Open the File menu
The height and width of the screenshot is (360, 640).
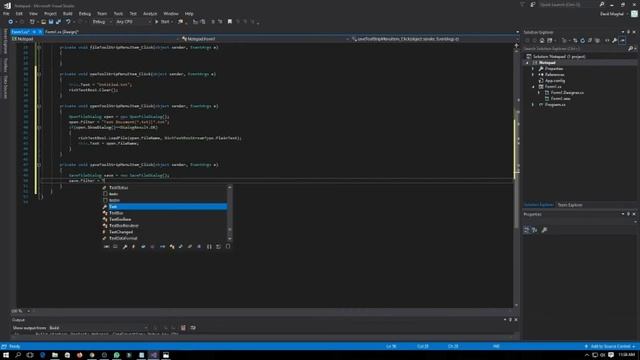(x=6, y=13)
